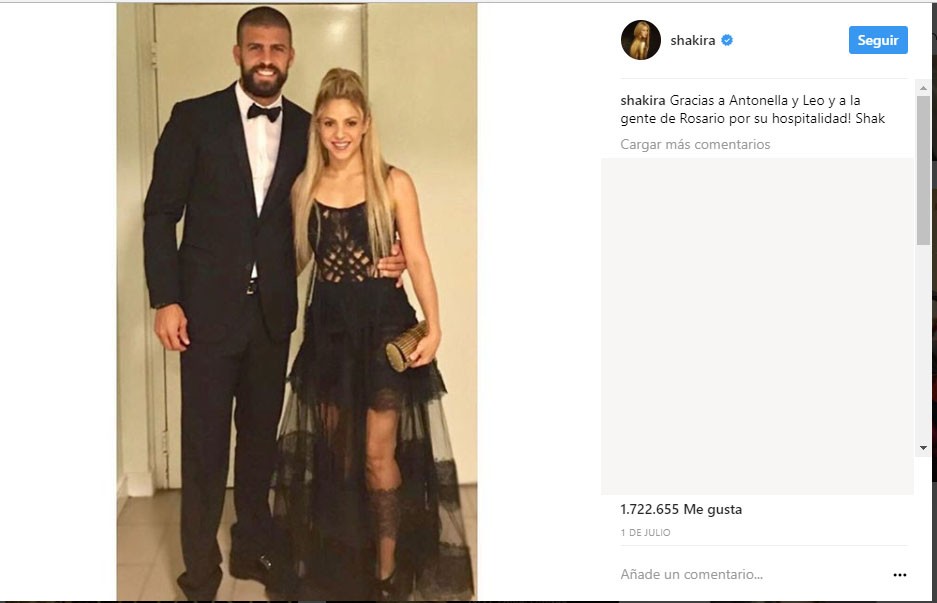
Task: Click the scrollbar up arrow
Action: pos(923,88)
